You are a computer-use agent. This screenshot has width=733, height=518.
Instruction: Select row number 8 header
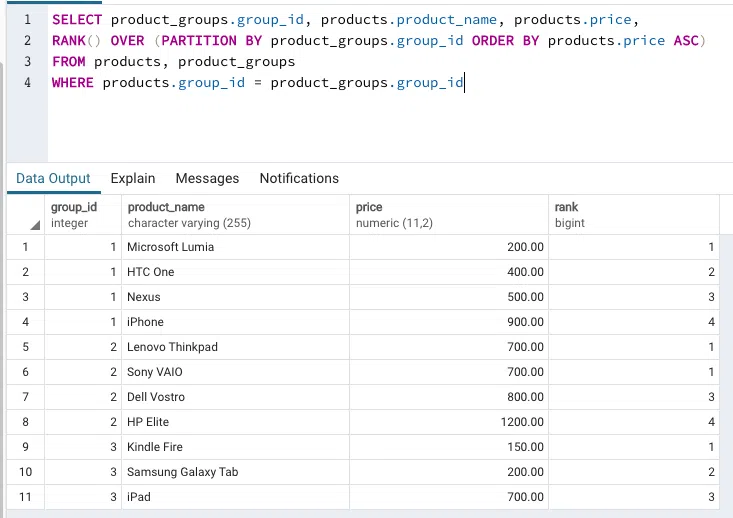pos(25,422)
